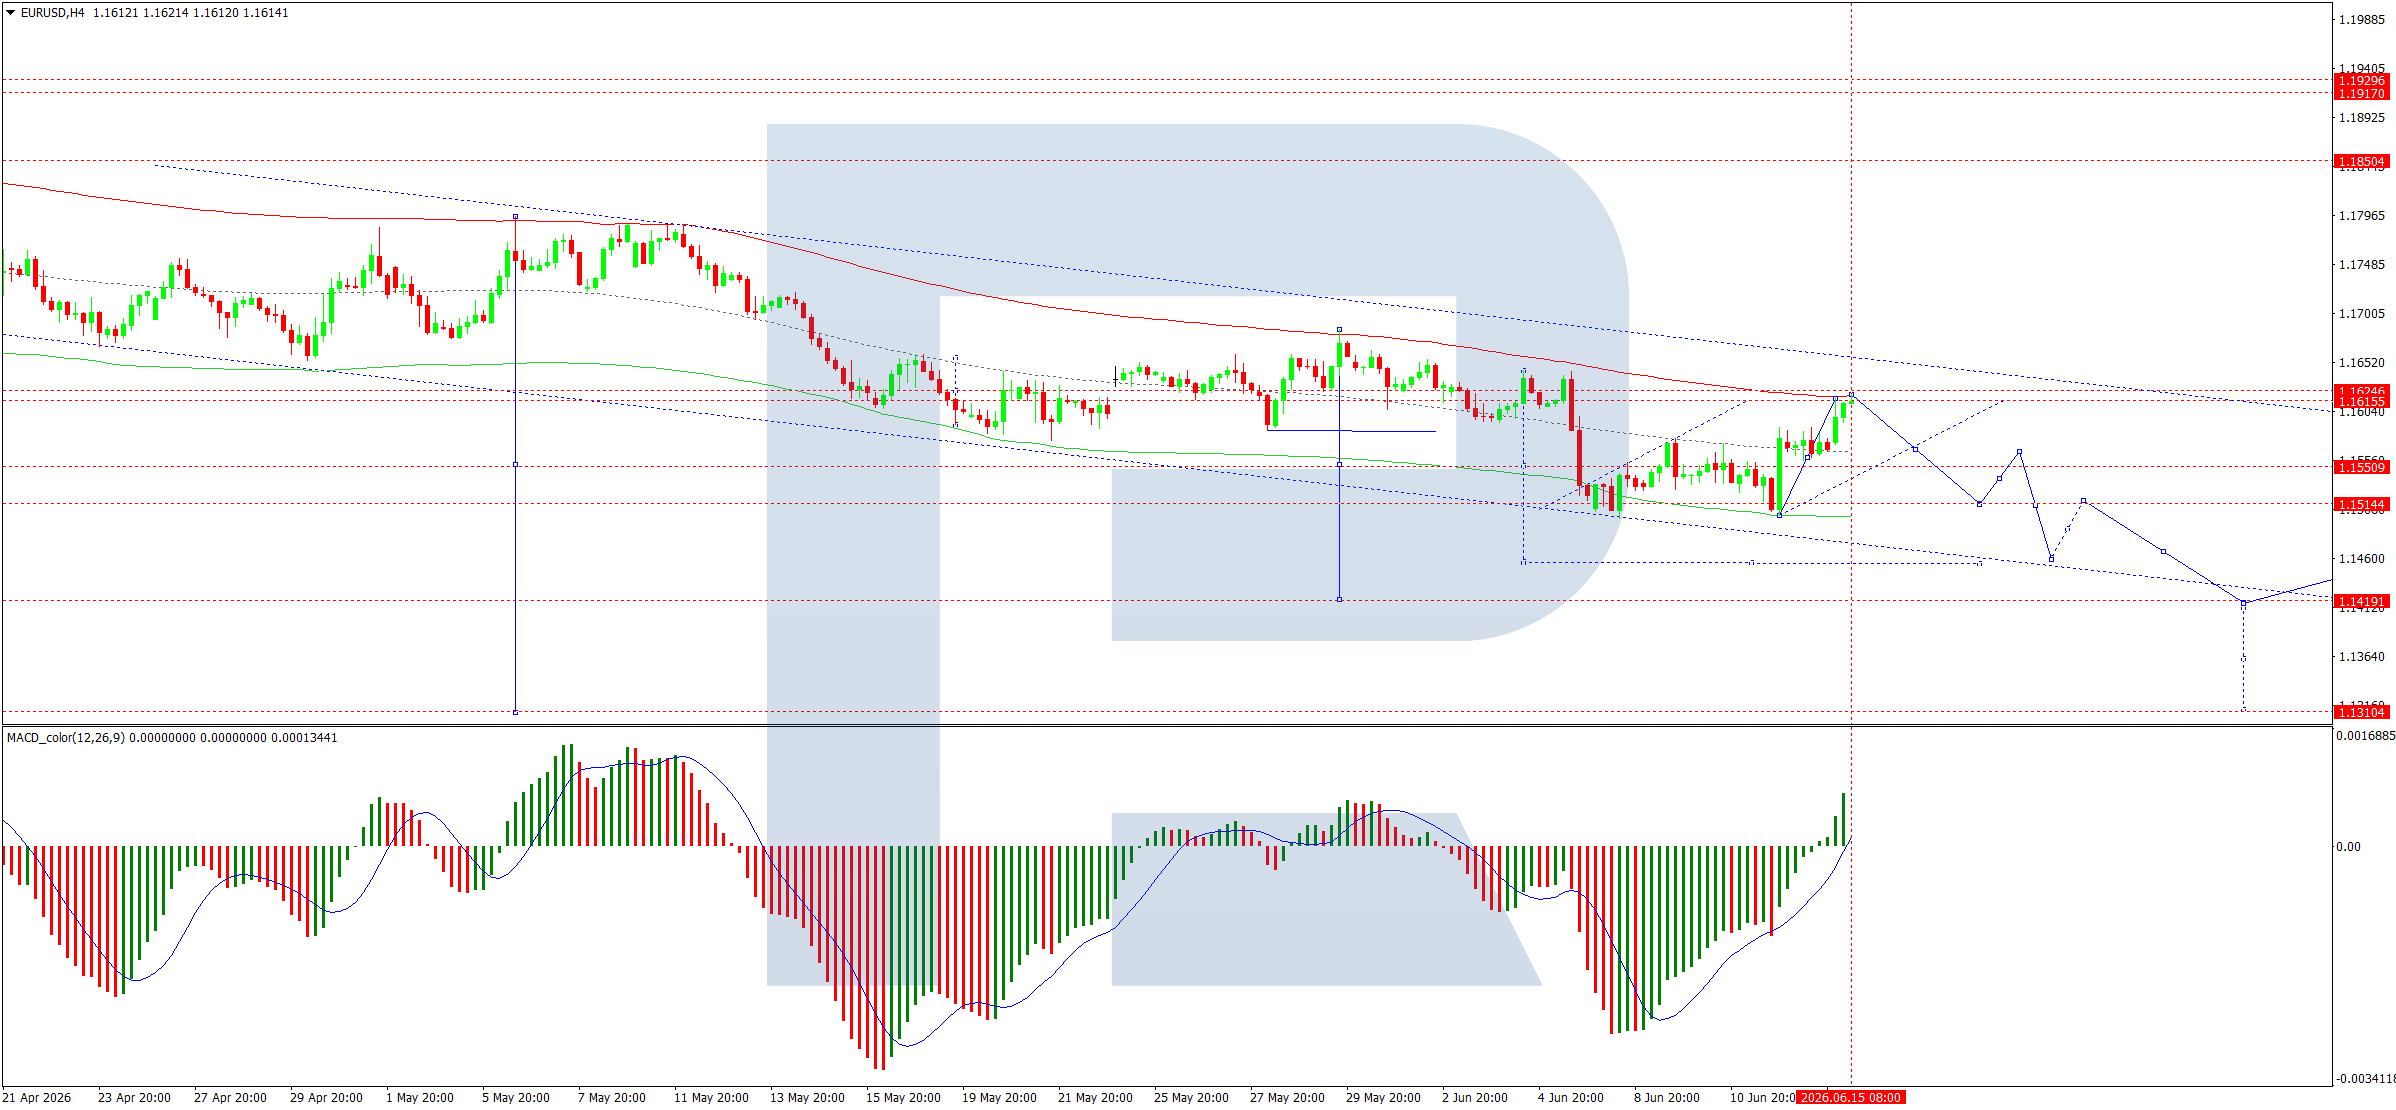Click the MACD 0.0016885 scale value
Image resolution: width=2396 pixels, height=1110 pixels.
(2365, 736)
